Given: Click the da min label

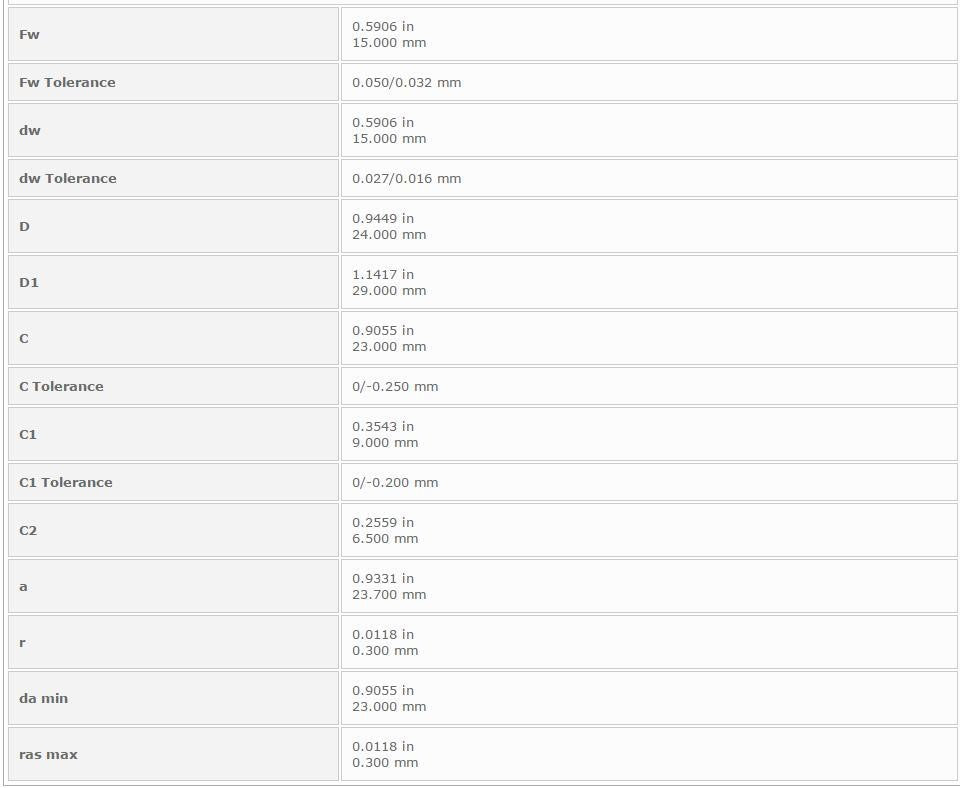Looking at the screenshot, I should [x=43, y=699].
